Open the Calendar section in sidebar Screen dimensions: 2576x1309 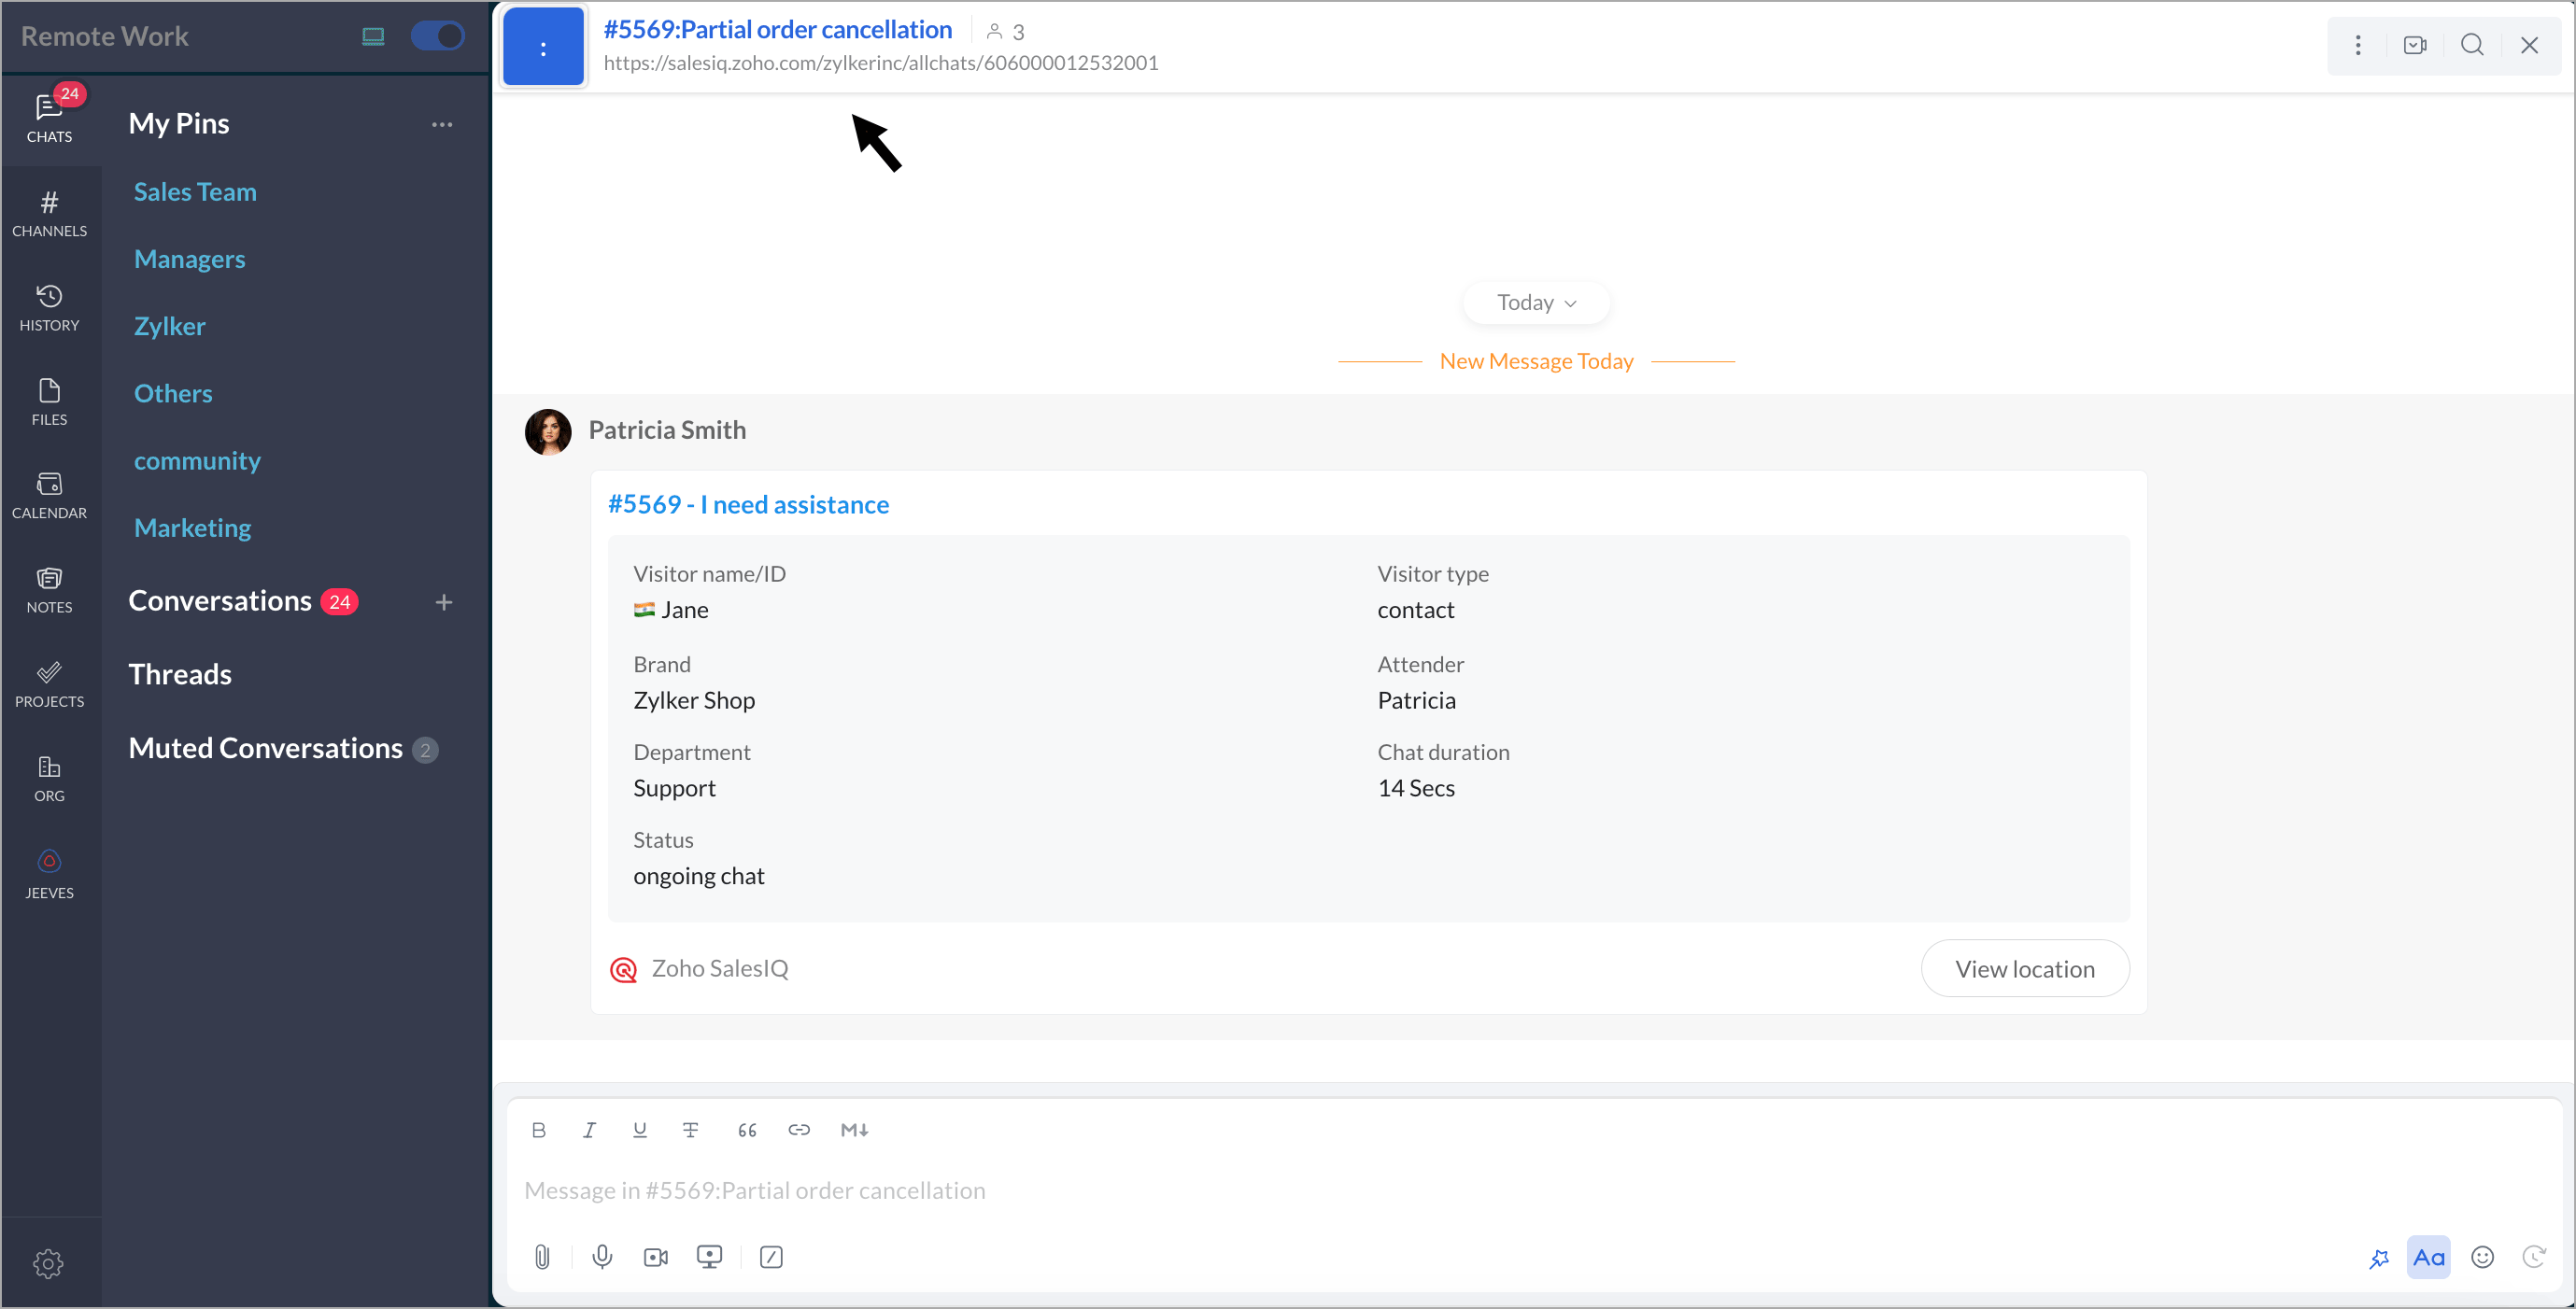[x=49, y=495]
